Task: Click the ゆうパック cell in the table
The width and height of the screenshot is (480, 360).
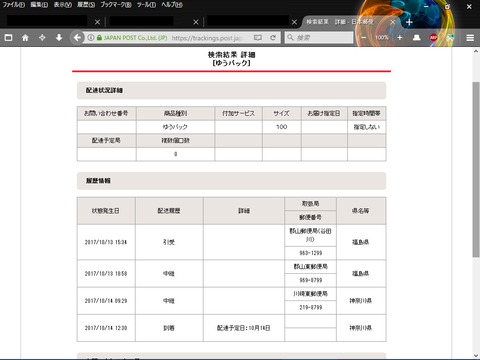Action: (x=175, y=127)
